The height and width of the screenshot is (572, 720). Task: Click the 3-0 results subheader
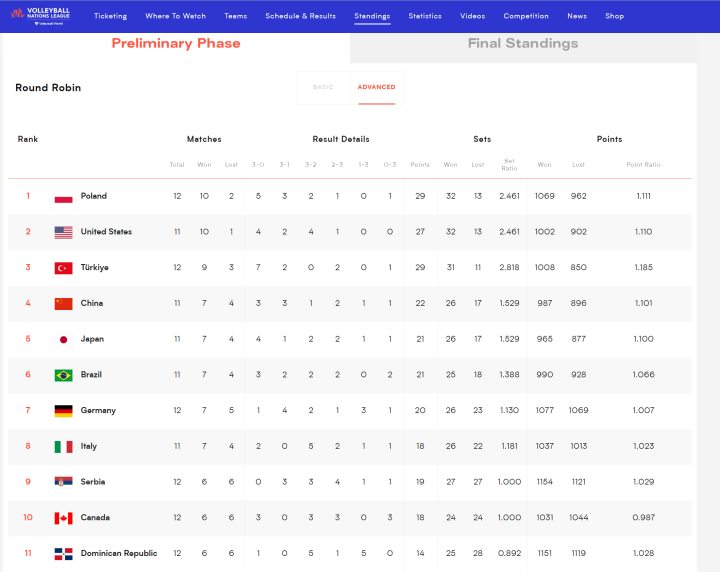pos(258,165)
